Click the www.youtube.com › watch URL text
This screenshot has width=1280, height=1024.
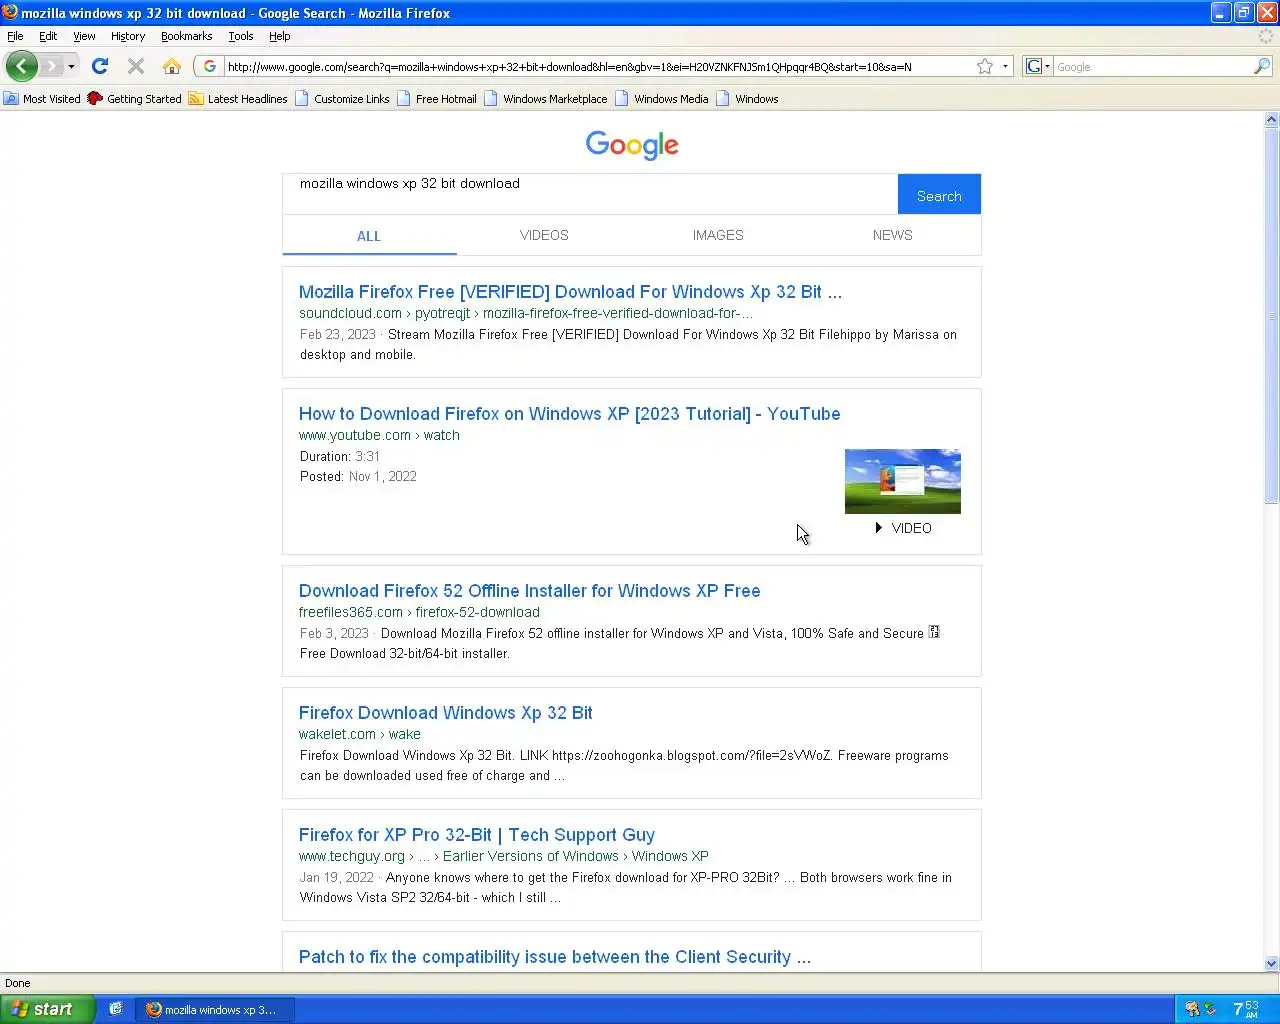point(379,435)
